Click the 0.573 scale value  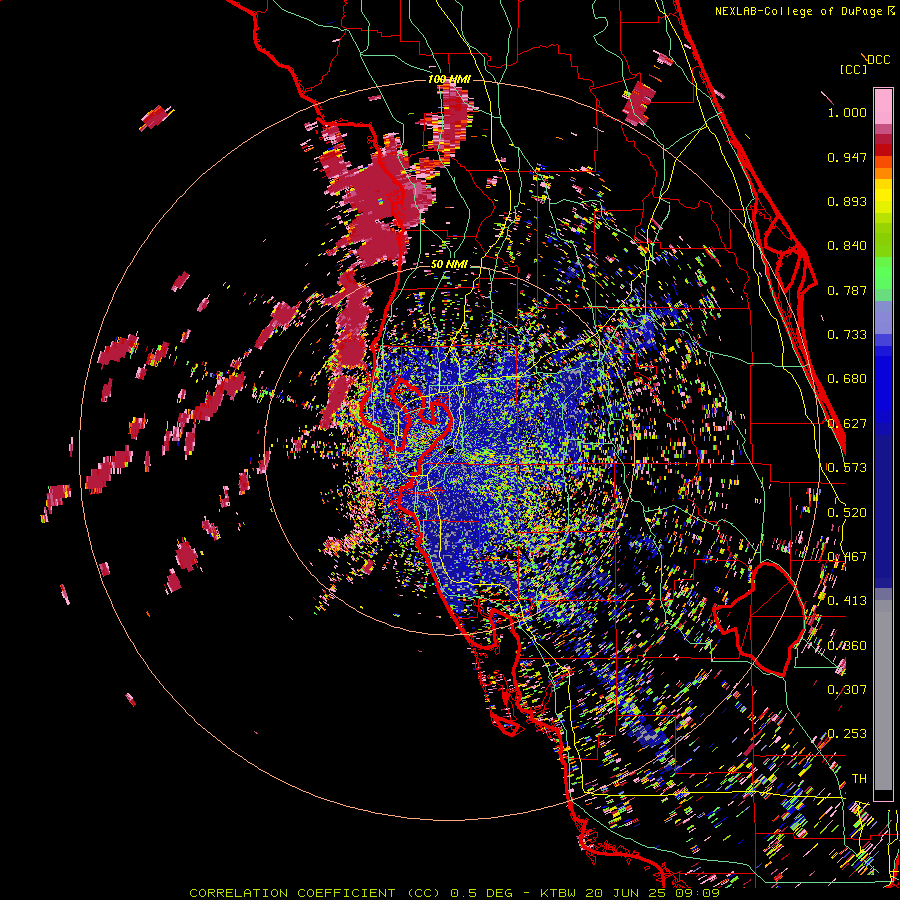(x=847, y=468)
